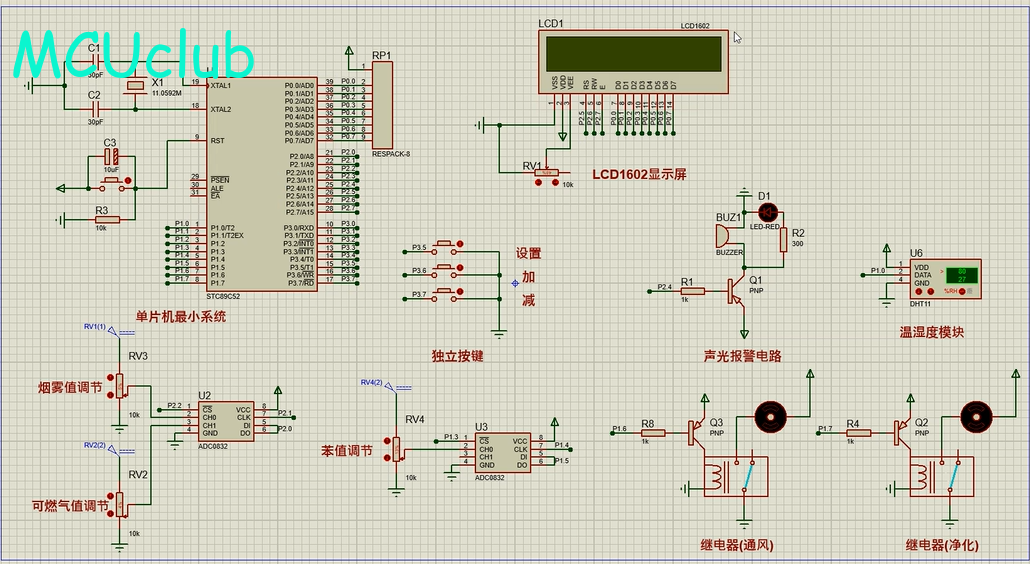
Task: Adjust the RV3 smoke value potentiometer
Action: pos(120,385)
